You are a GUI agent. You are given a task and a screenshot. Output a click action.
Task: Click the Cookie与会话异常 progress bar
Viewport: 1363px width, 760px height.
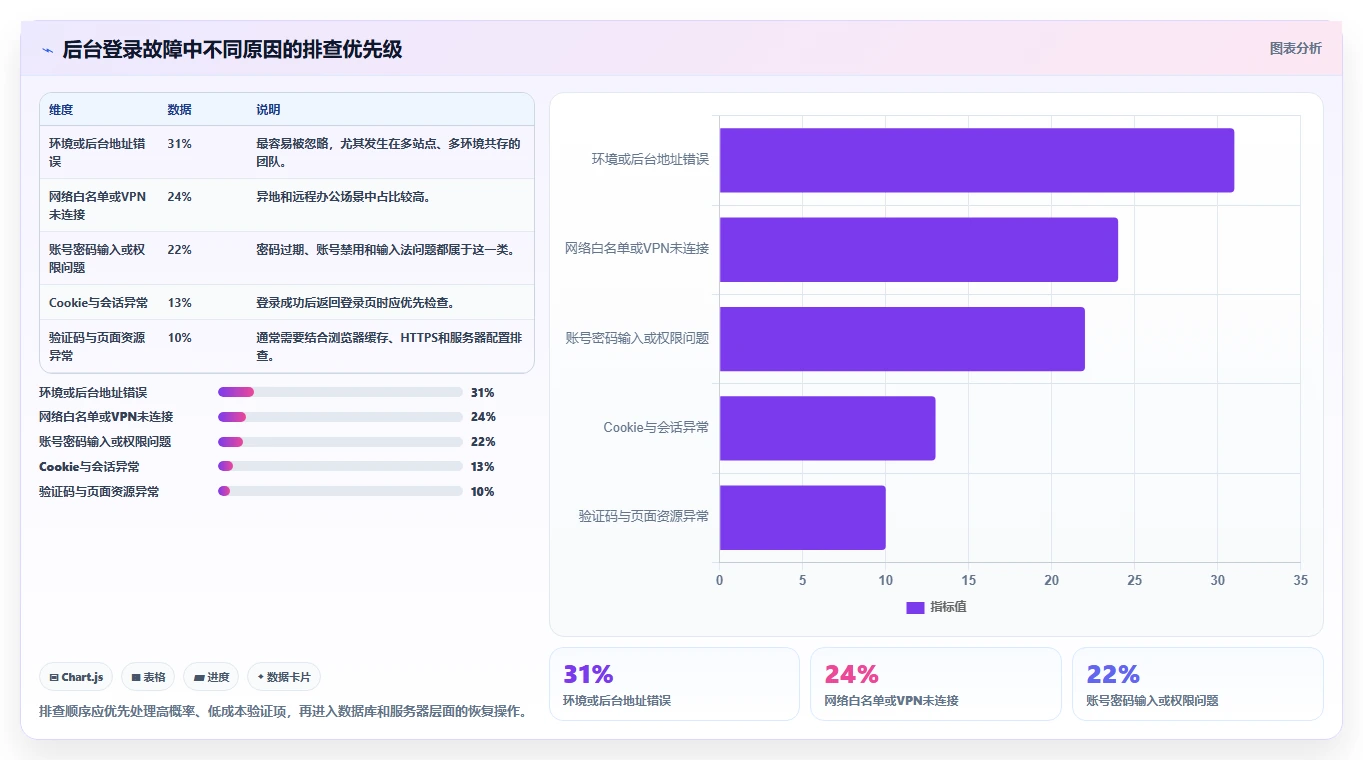coord(340,467)
